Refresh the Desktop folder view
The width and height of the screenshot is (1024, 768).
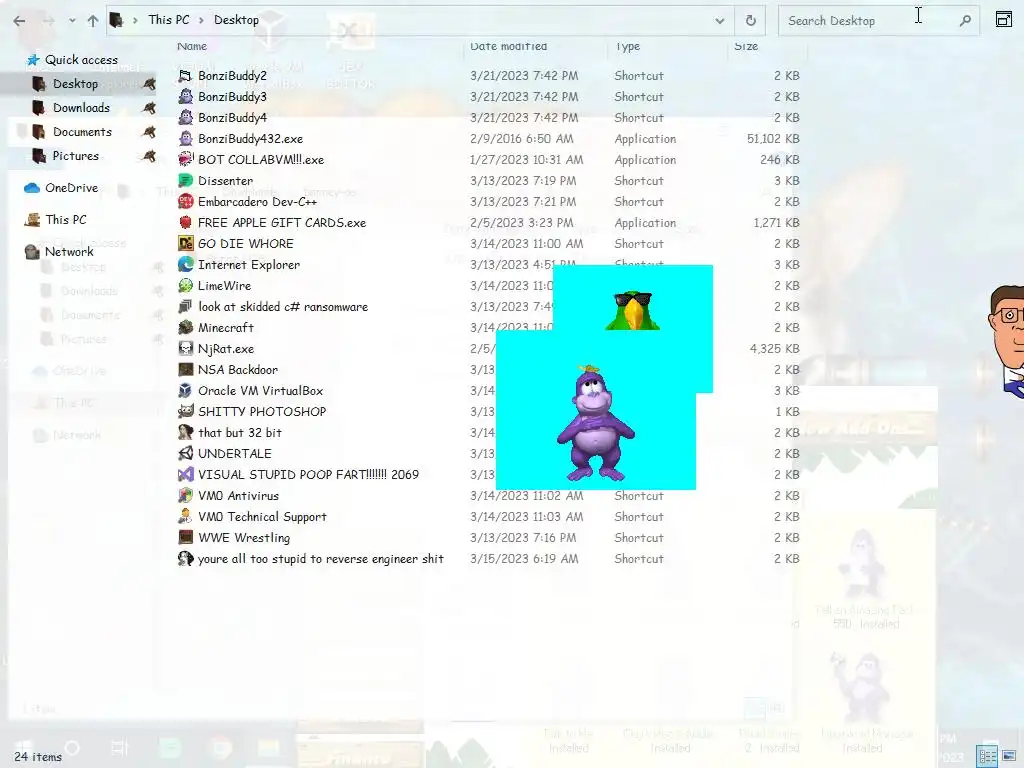tap(750, 21)
